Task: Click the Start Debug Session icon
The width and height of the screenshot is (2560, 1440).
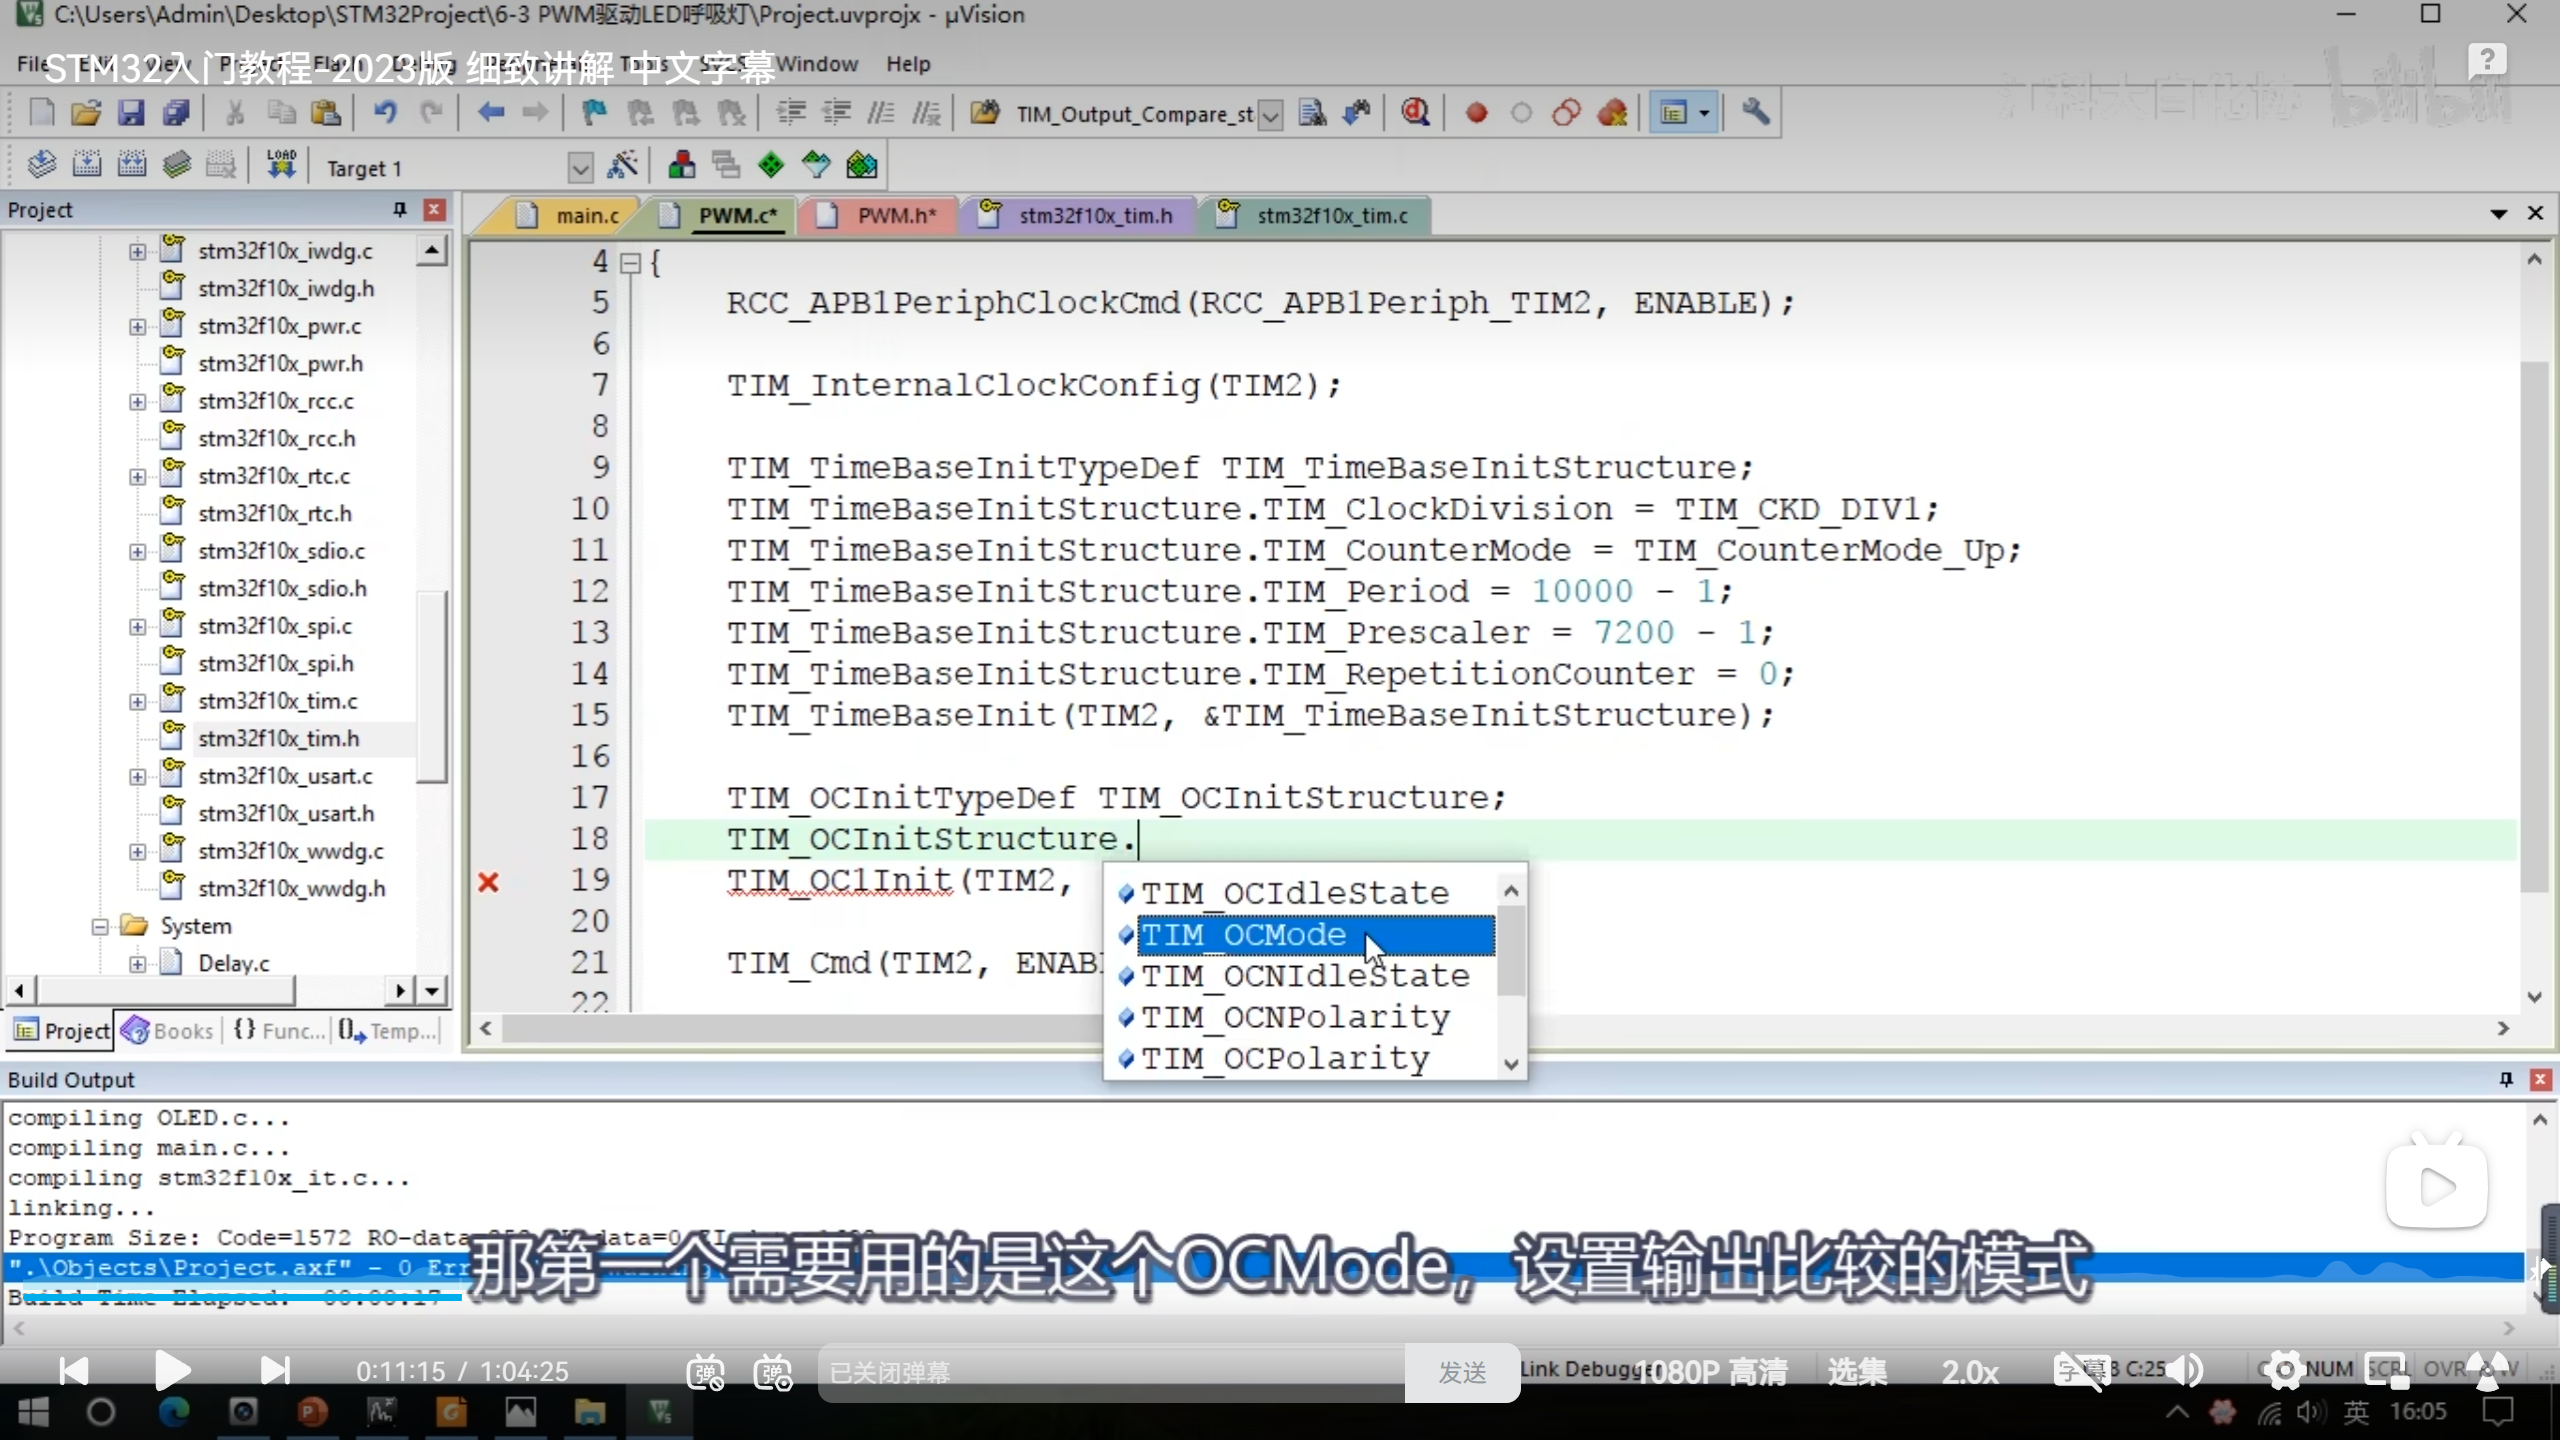Action: pyautogui.click(x=1415, y=113)
